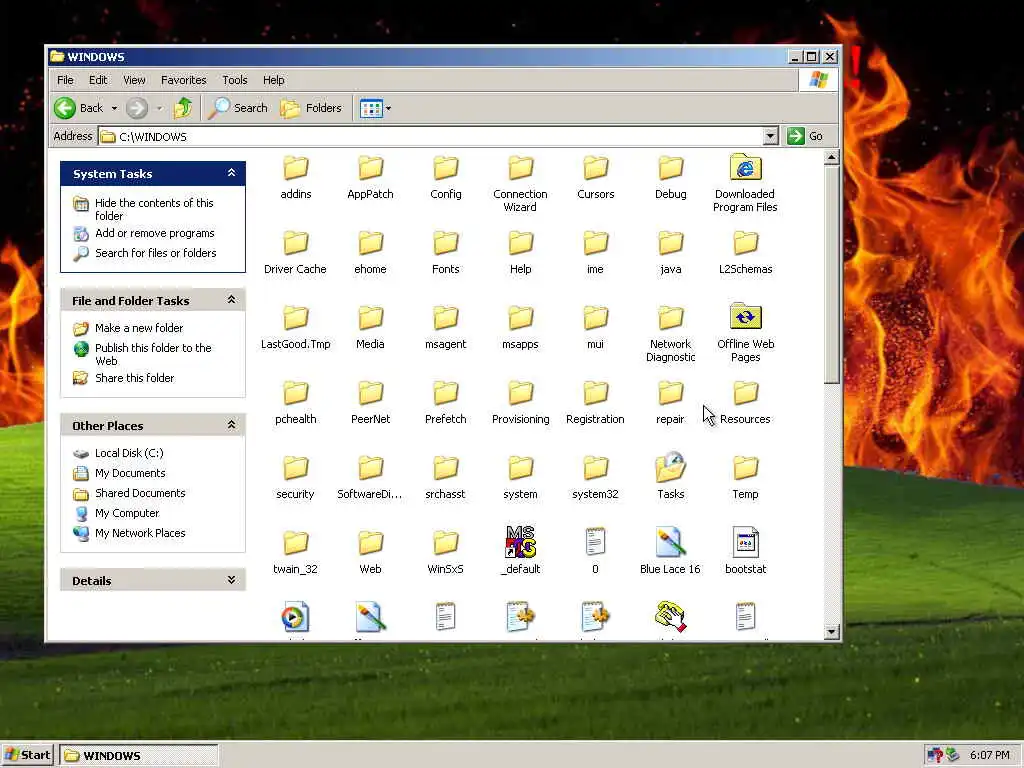The height and width of the screenshot is (768, 1024).
Task: Click the Views toolbar icon
Action: pos(372,108)
